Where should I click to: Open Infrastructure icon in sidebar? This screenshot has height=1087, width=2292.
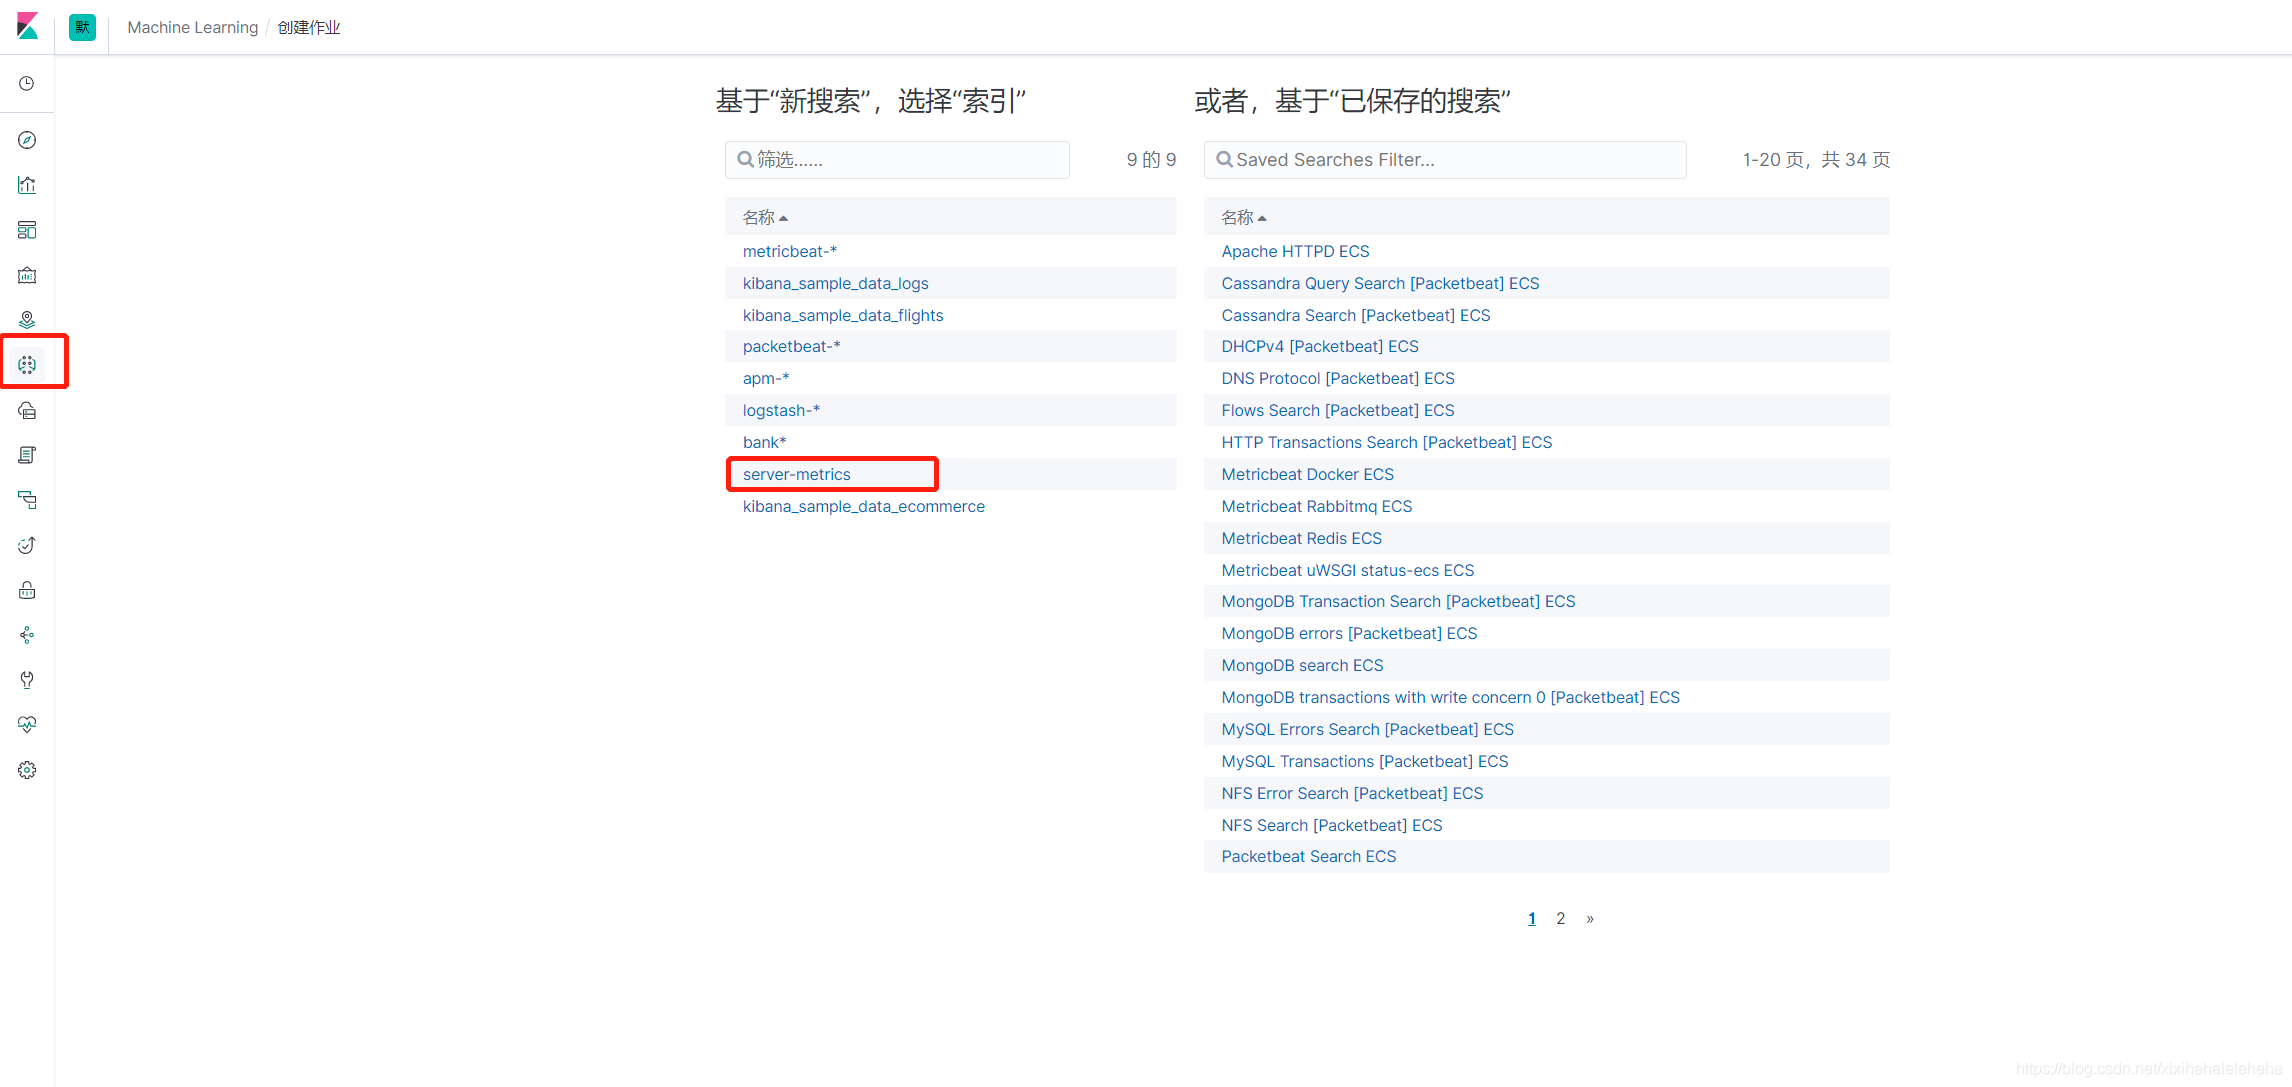pyautogui.click(x=27, y=410)
